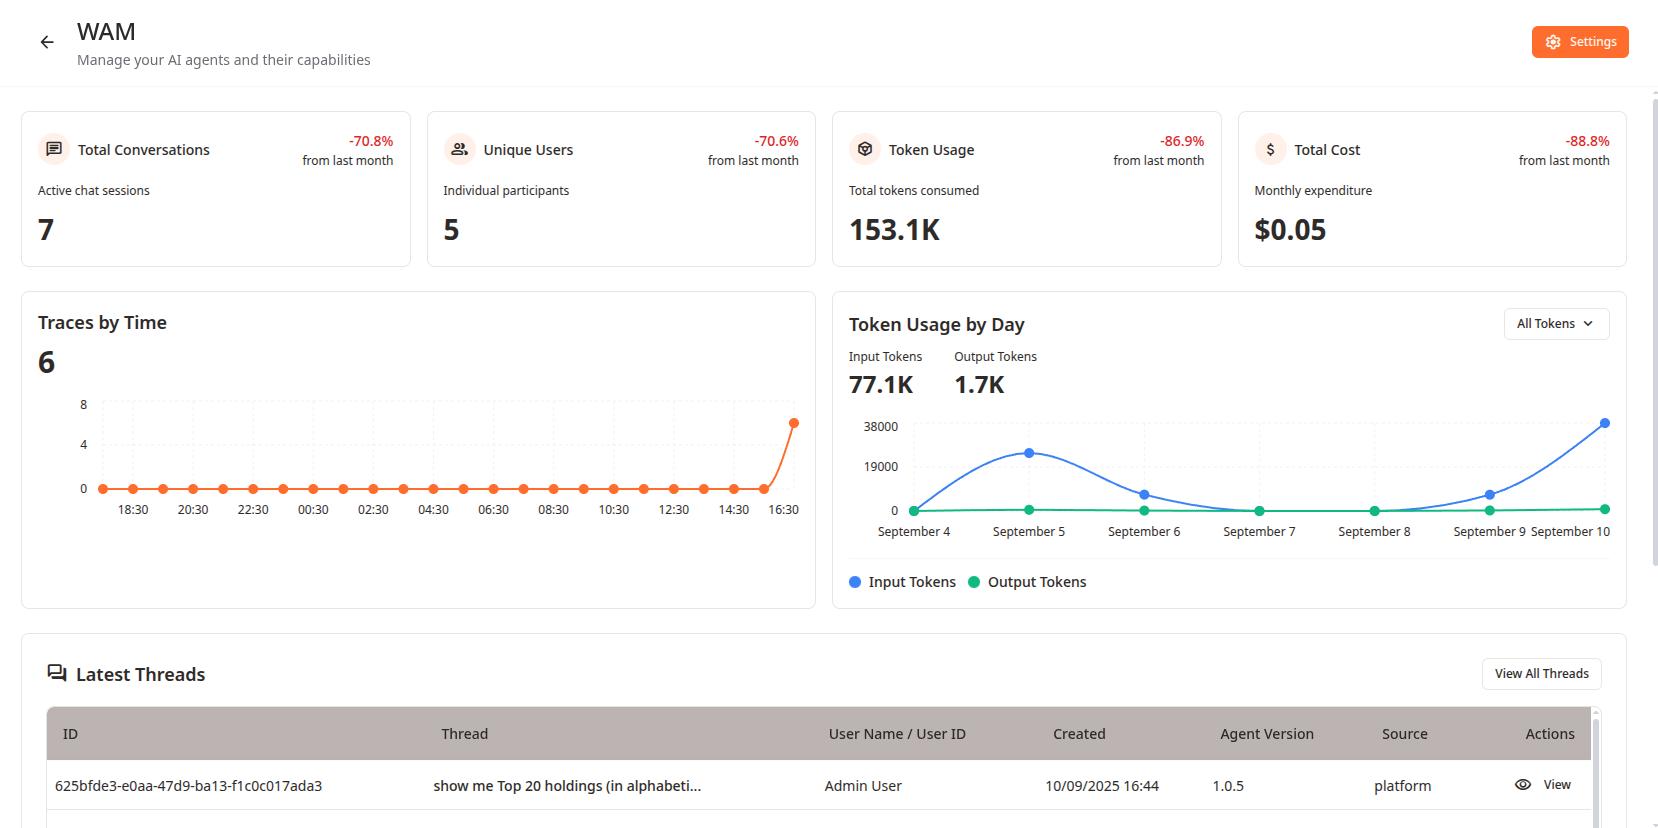Image resolution: width=1658 pixels, height=828 pixels.
Task: Click the Total Cost dollar icon
Action: click(x=1270, y=149)
